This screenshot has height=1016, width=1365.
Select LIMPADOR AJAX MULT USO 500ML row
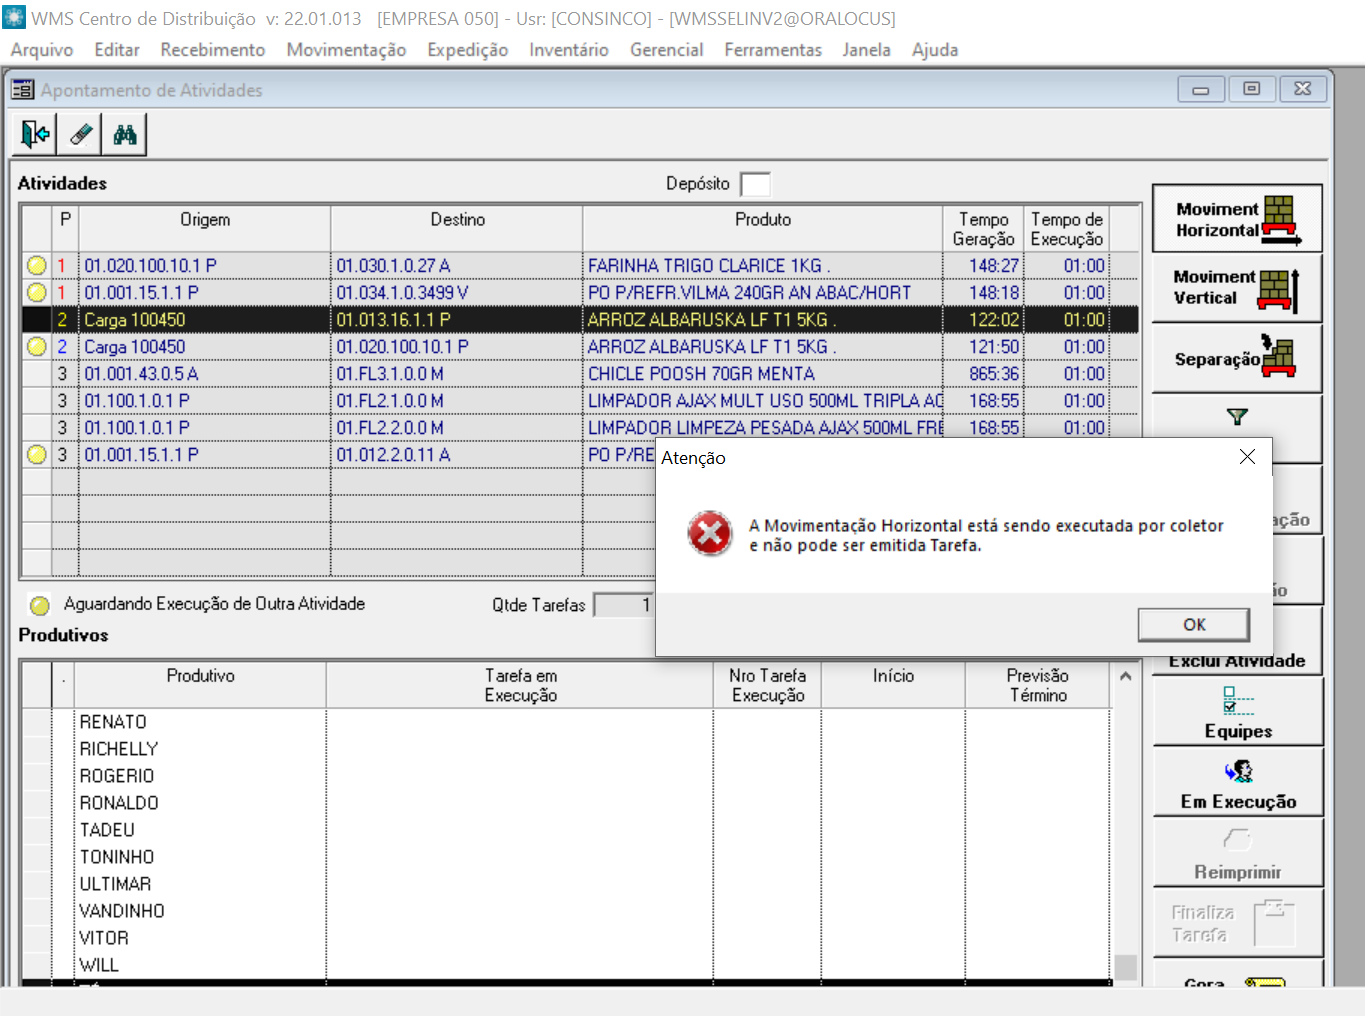[x=580, y=400]
